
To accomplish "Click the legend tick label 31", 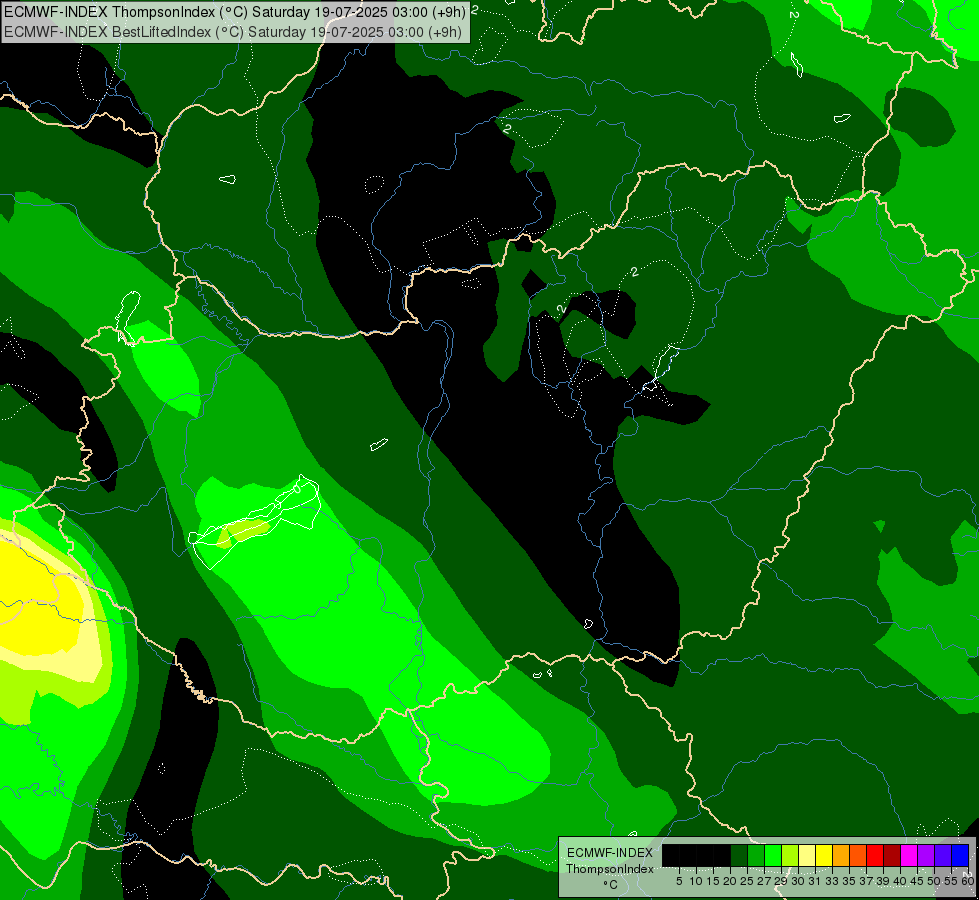I will pos(815,881).
